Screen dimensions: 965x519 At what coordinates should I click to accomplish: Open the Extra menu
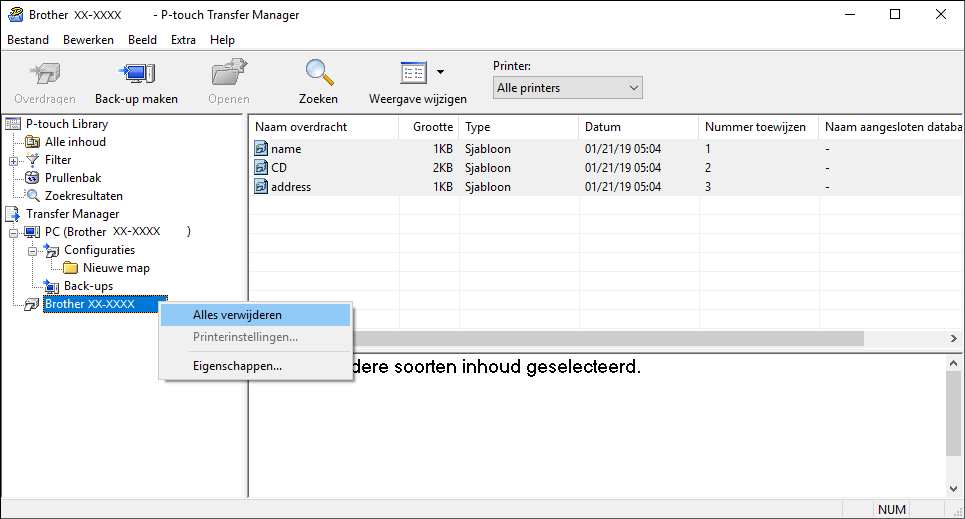click(183, 40)
